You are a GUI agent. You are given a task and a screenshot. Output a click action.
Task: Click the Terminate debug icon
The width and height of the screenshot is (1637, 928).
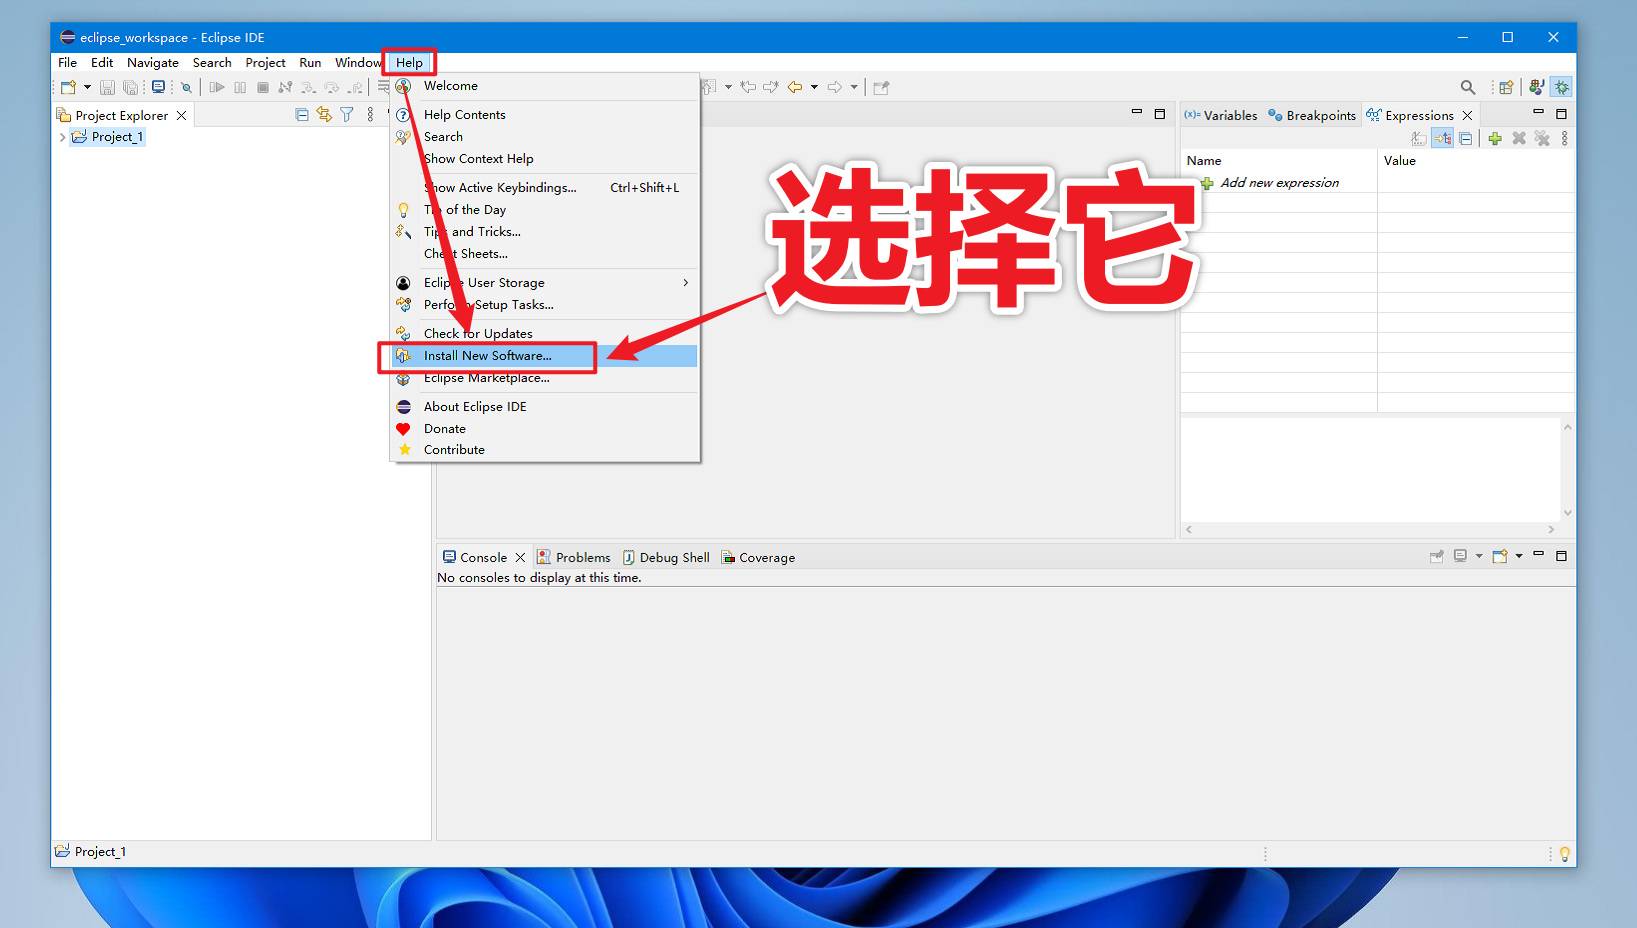pos(263,87)
